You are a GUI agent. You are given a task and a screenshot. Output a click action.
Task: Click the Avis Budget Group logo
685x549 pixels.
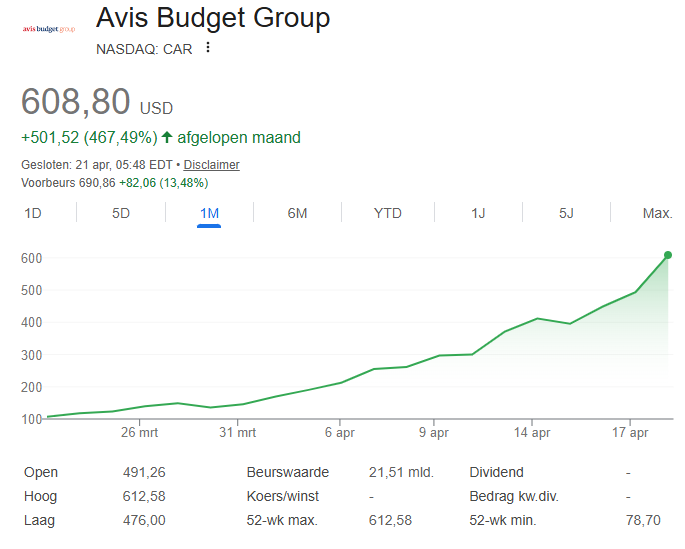click(x=49, y=29)
